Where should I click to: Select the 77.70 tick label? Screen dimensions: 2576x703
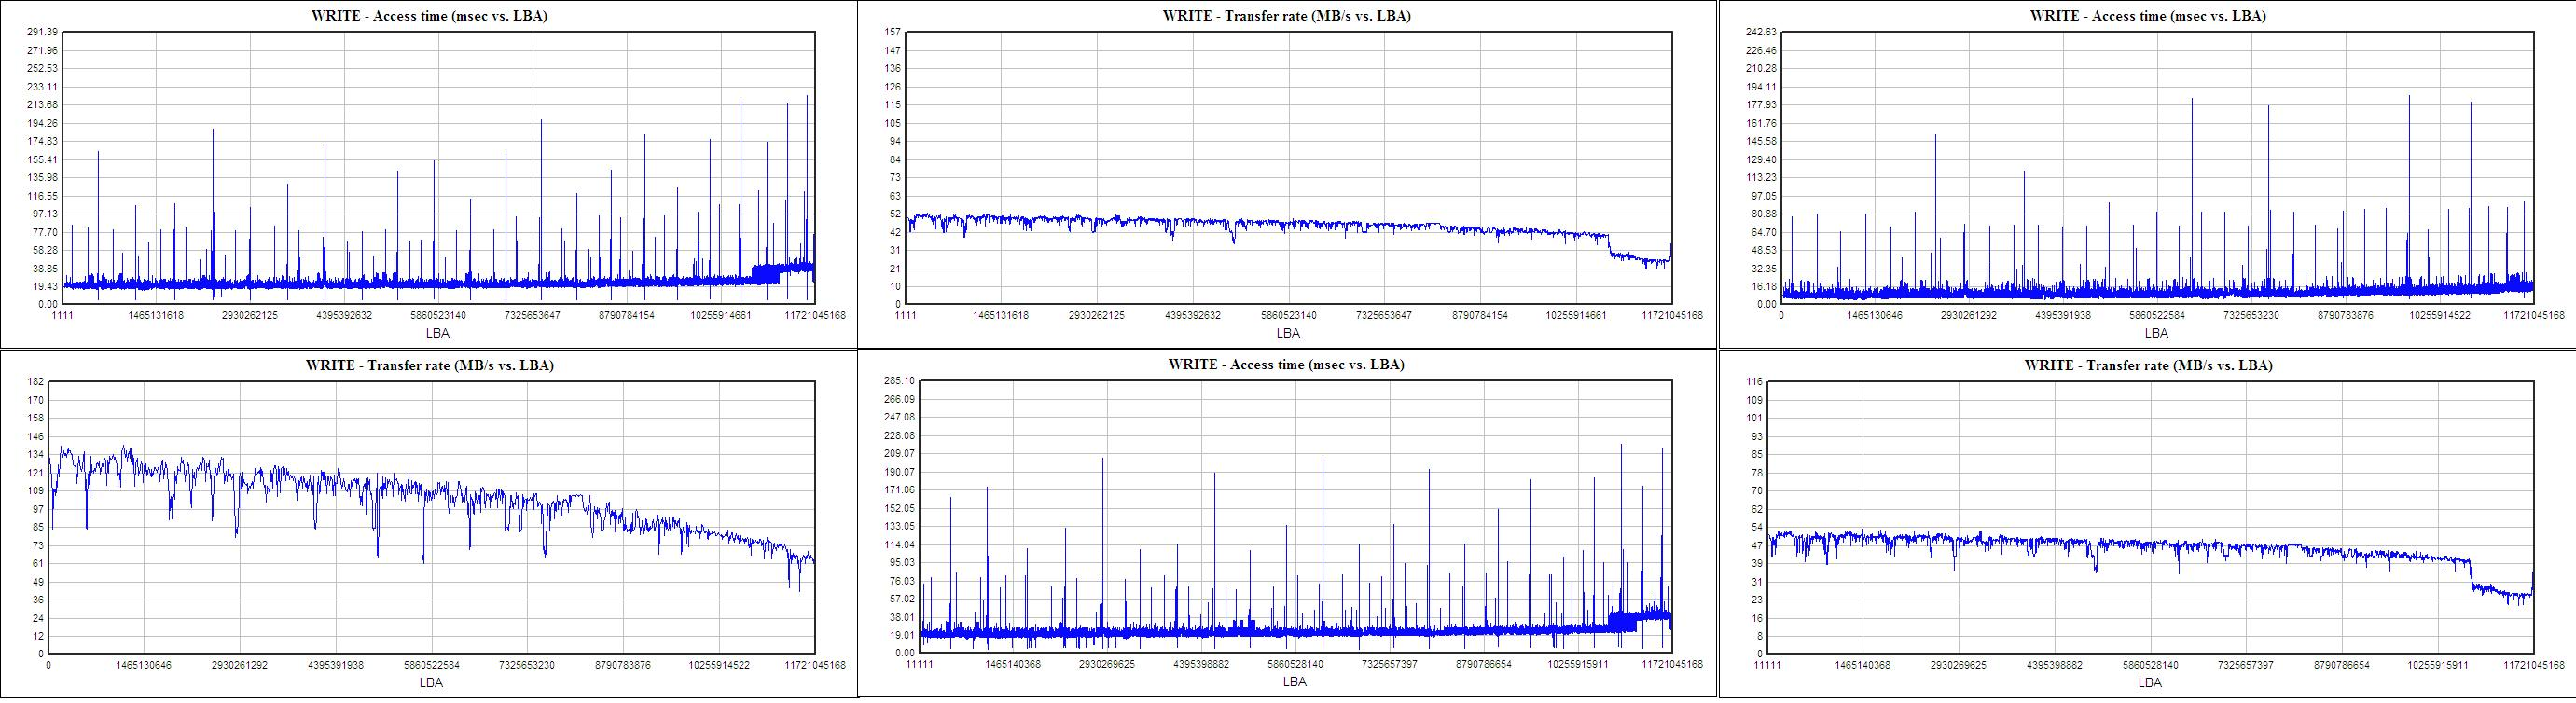(x=45, y=231)
